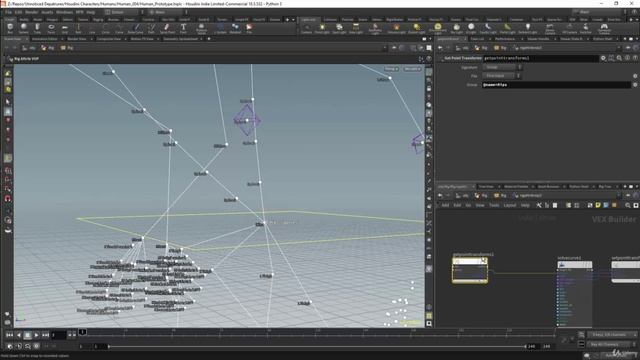Viewport: 640px width, 360px height.
Task: Toggle the pin on the viewport path bar
Action: [x=394, y=48]
